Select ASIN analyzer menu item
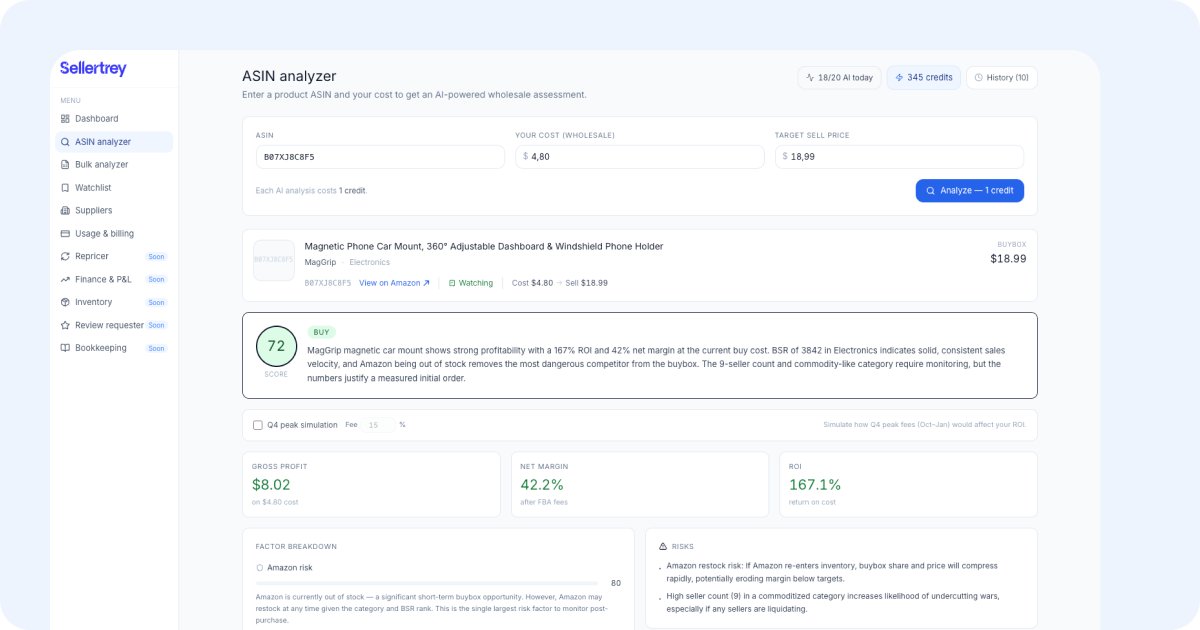The image size is (1200, 630). pyautogui.click(x=114, y=142)
